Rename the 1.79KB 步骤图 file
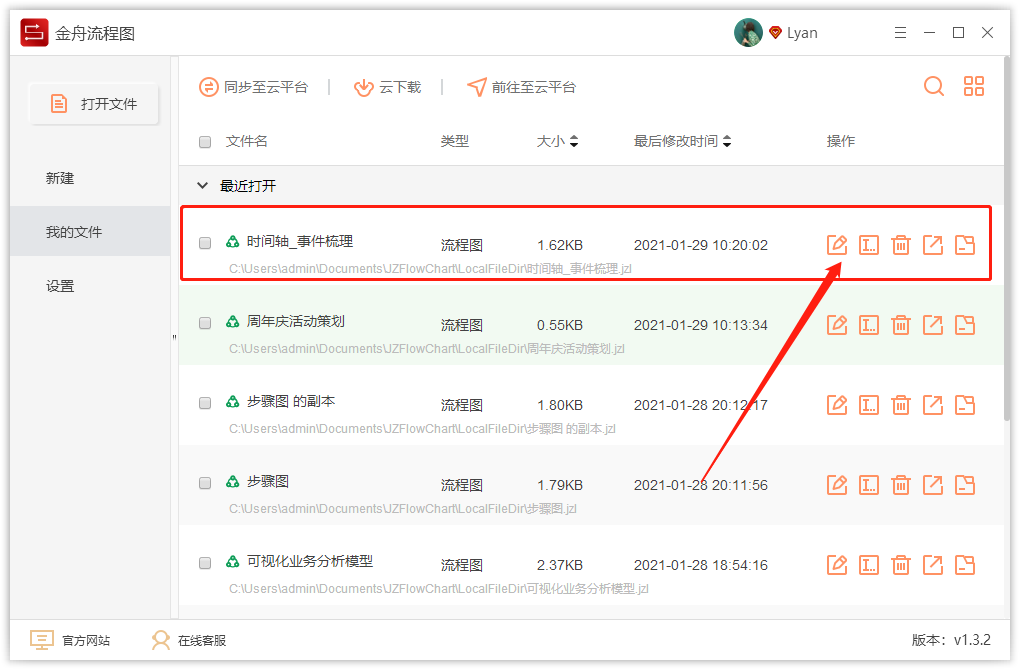This screenshot has width=1020, height=670. click(868, 485)
